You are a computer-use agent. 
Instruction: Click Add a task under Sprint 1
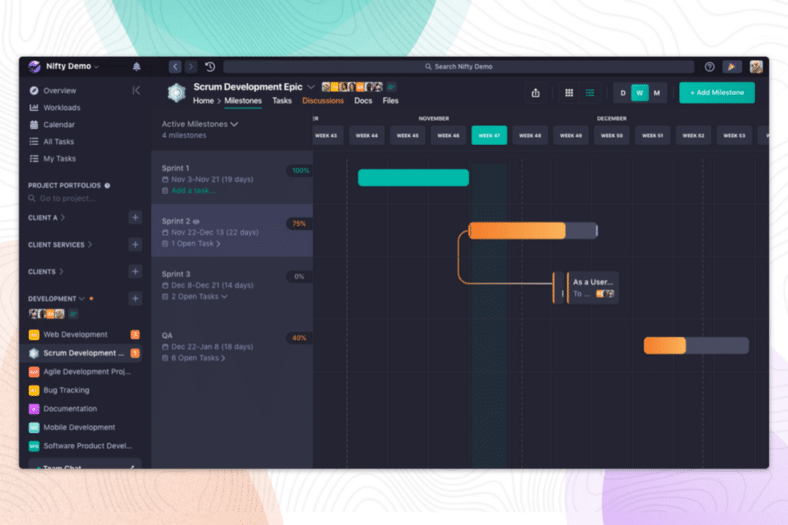[193, 191]
